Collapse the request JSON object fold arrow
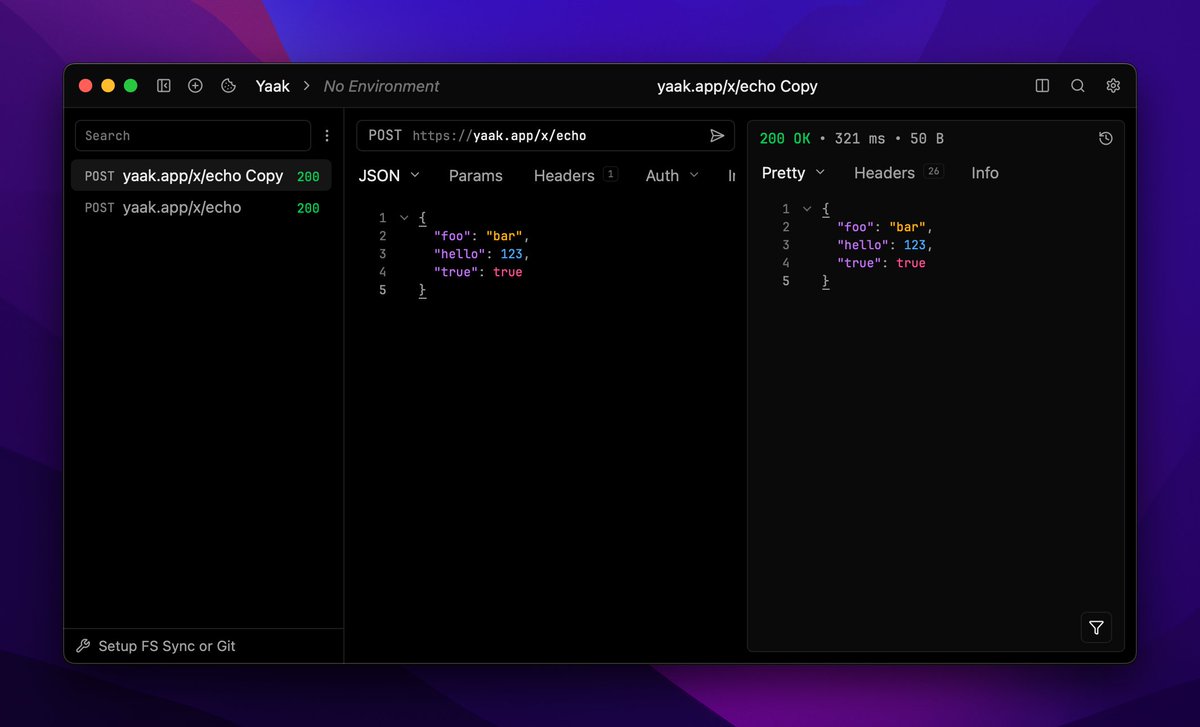 click(404, 217)
